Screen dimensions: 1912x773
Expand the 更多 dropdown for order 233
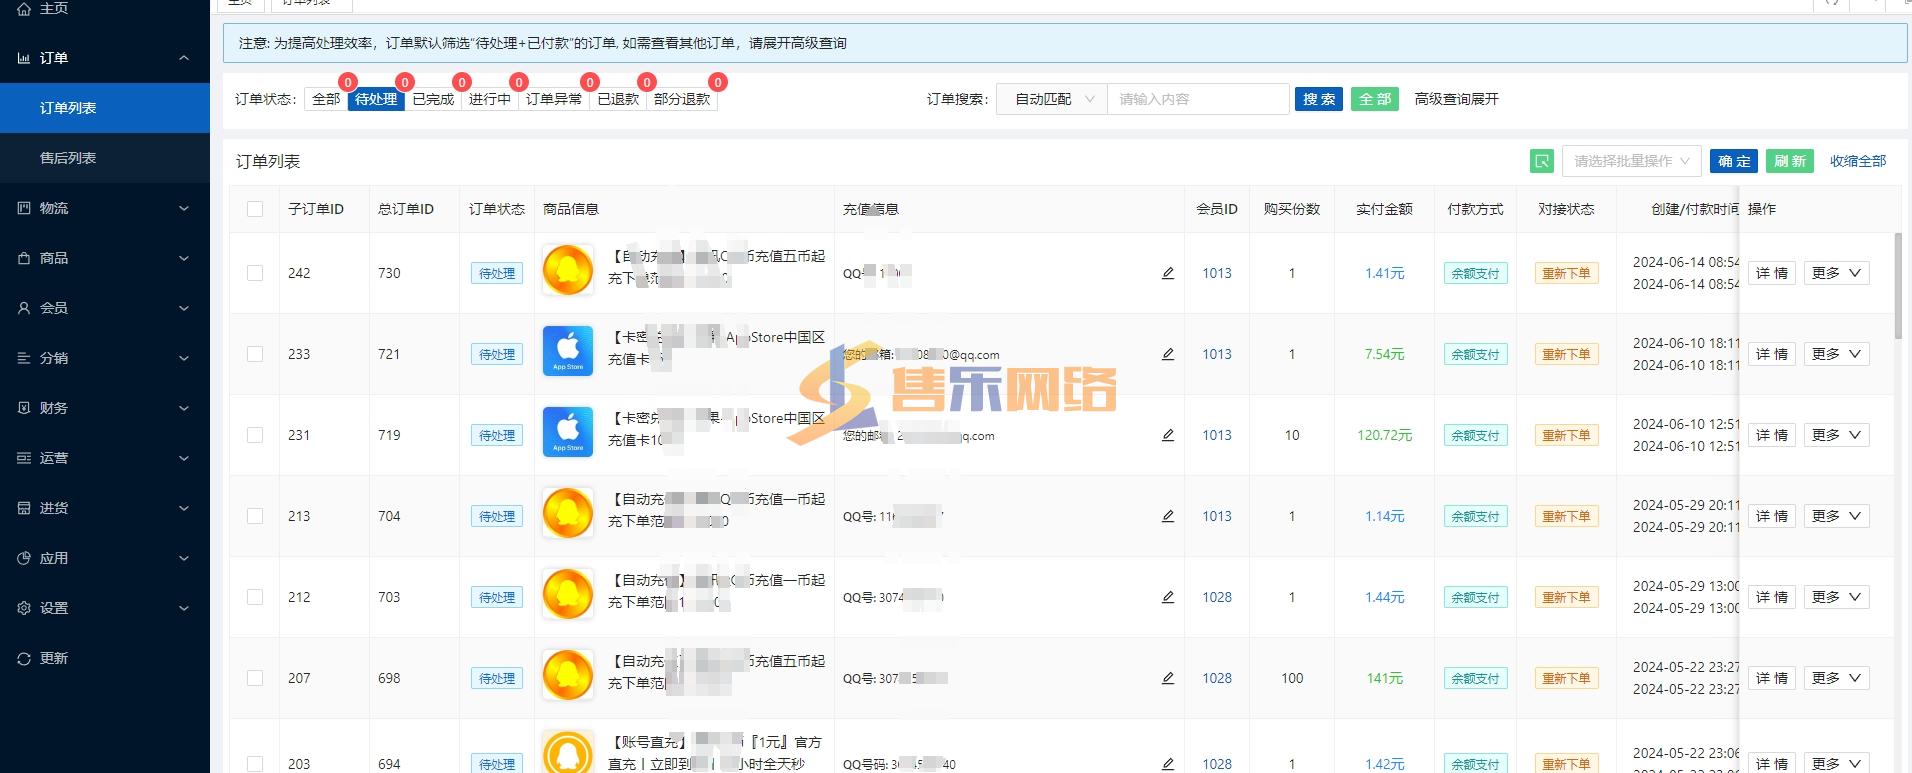1836,354
